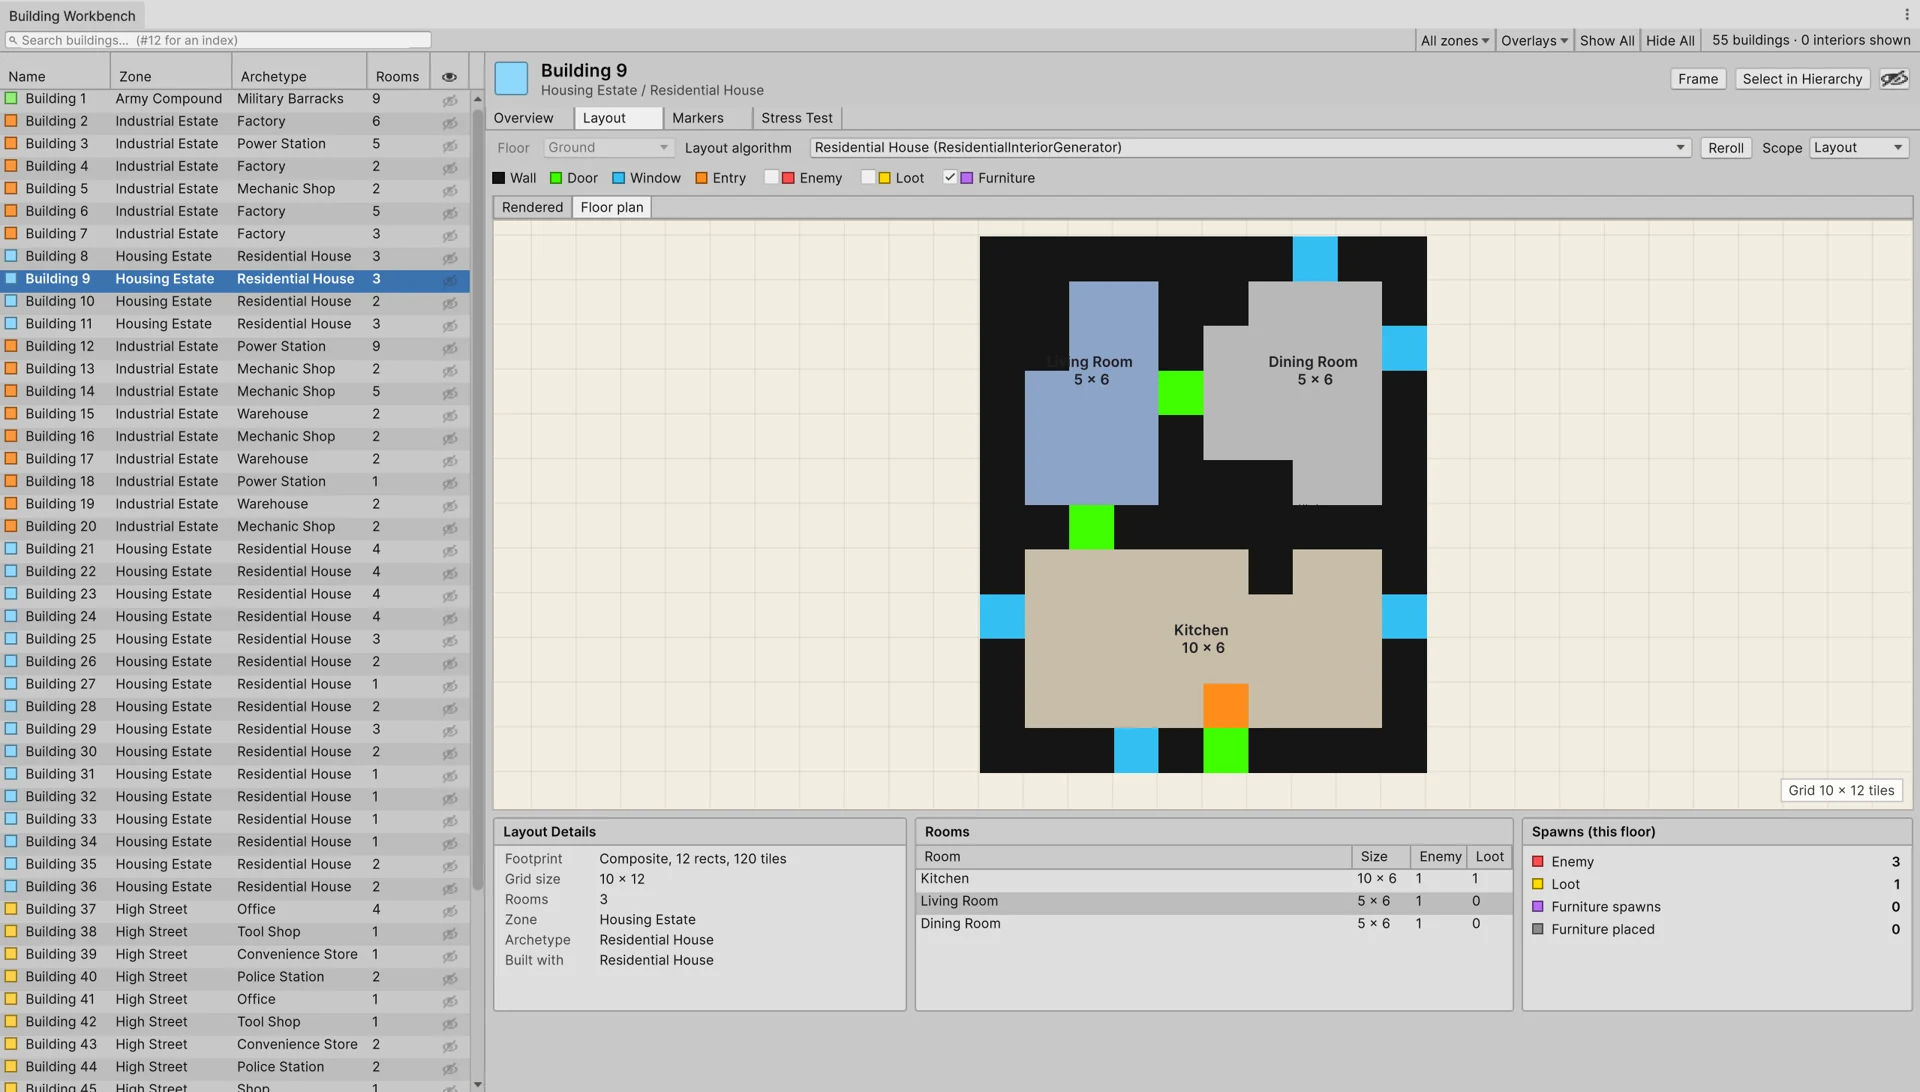Screen dimensions: 1920x1092
Task: Open the window kebab menu
Action: coord(1906,15)
